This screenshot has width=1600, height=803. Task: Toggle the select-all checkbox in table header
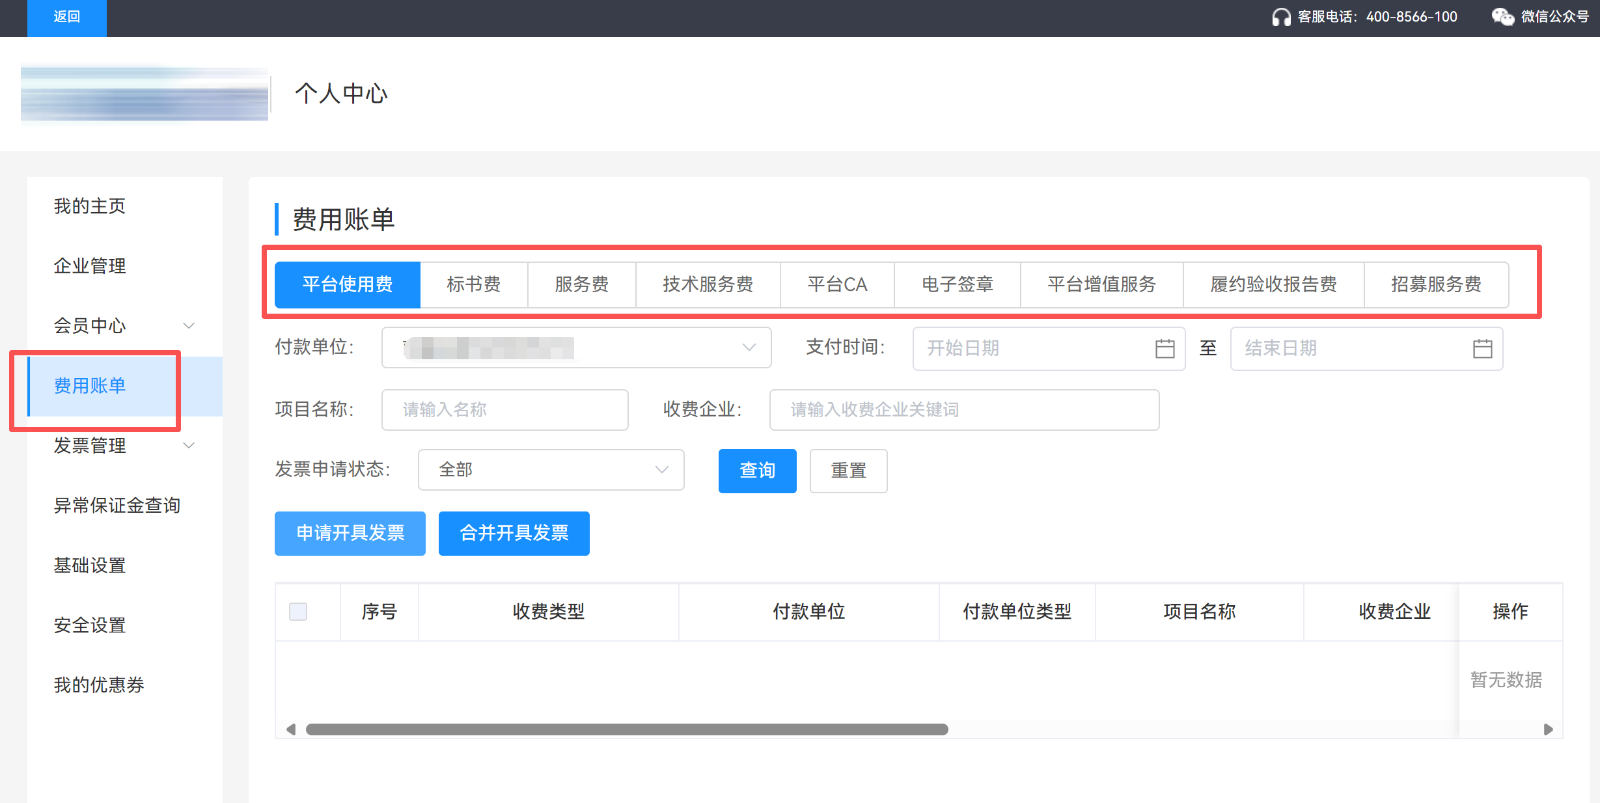click(x=298, y=612)
